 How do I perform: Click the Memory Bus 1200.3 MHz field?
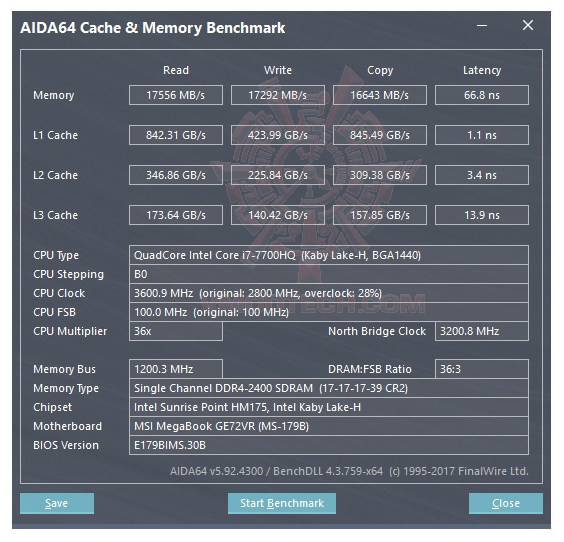[x=176, y=369]
